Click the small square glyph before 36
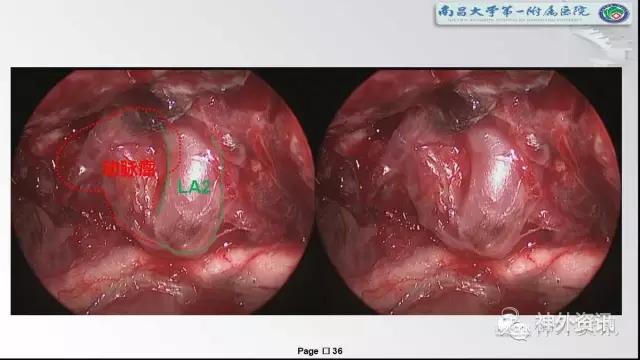Screen dimensions: 640x360 click(x=326, y=351)
